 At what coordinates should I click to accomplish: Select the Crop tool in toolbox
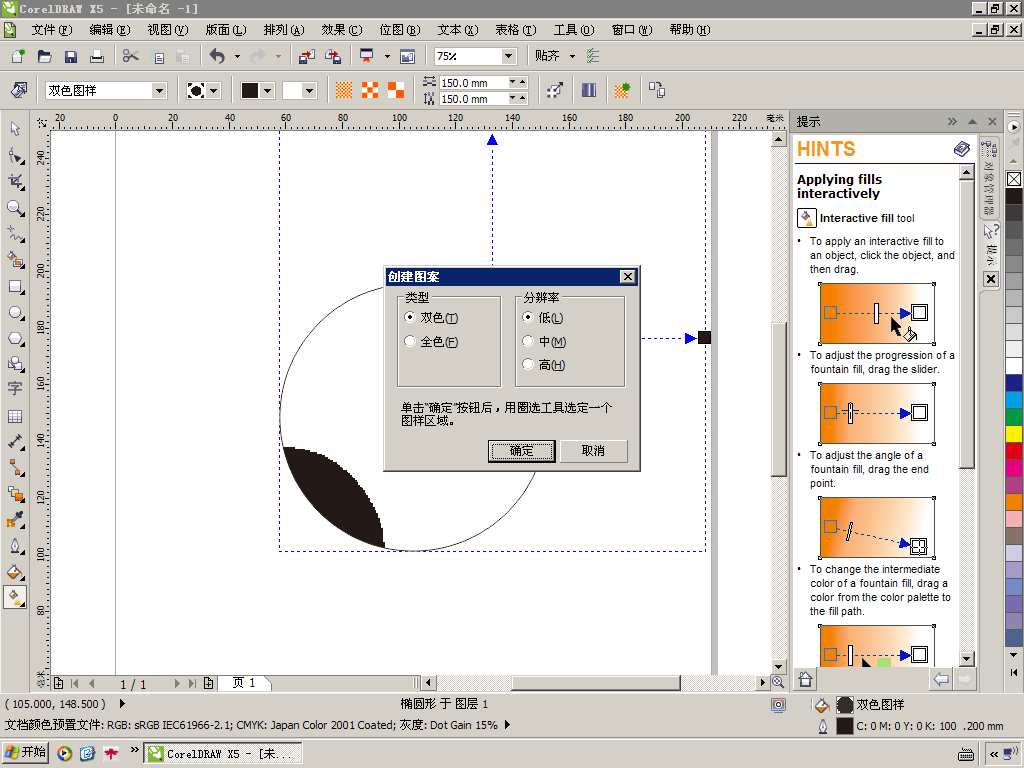click(x=15, y=182)
